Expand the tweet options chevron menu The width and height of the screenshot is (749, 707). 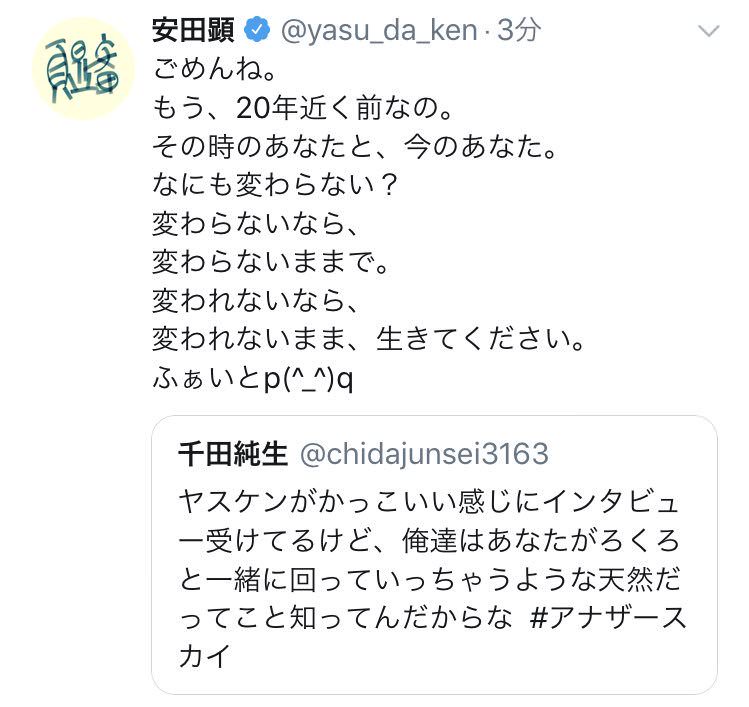(708, 32)
